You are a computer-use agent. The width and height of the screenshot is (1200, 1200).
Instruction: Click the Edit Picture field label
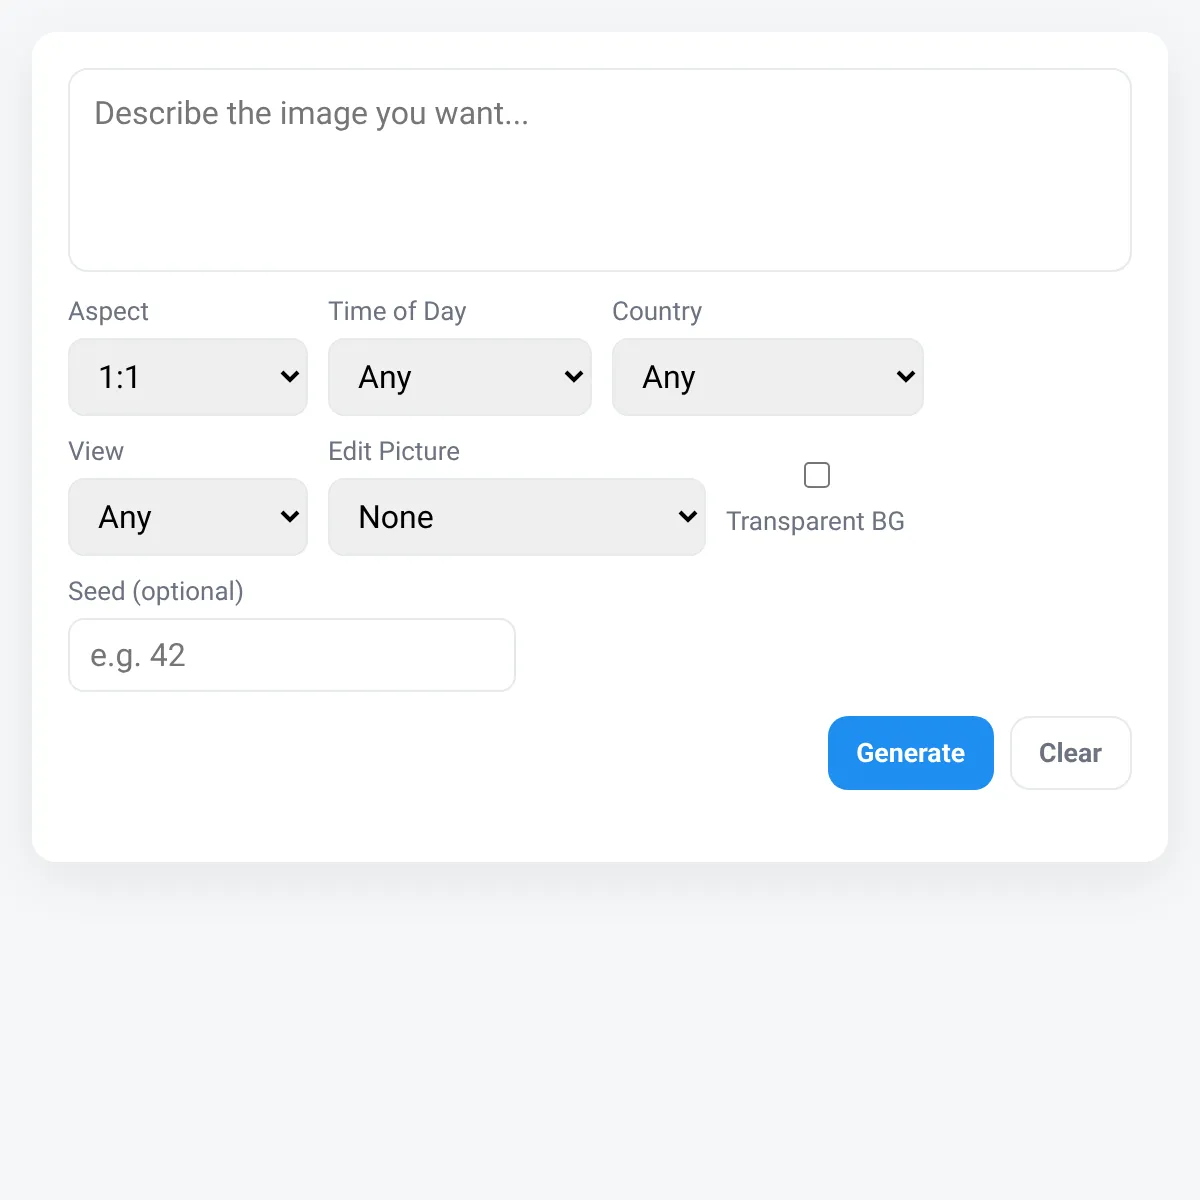pyautogui.click(x=394, y=451)
